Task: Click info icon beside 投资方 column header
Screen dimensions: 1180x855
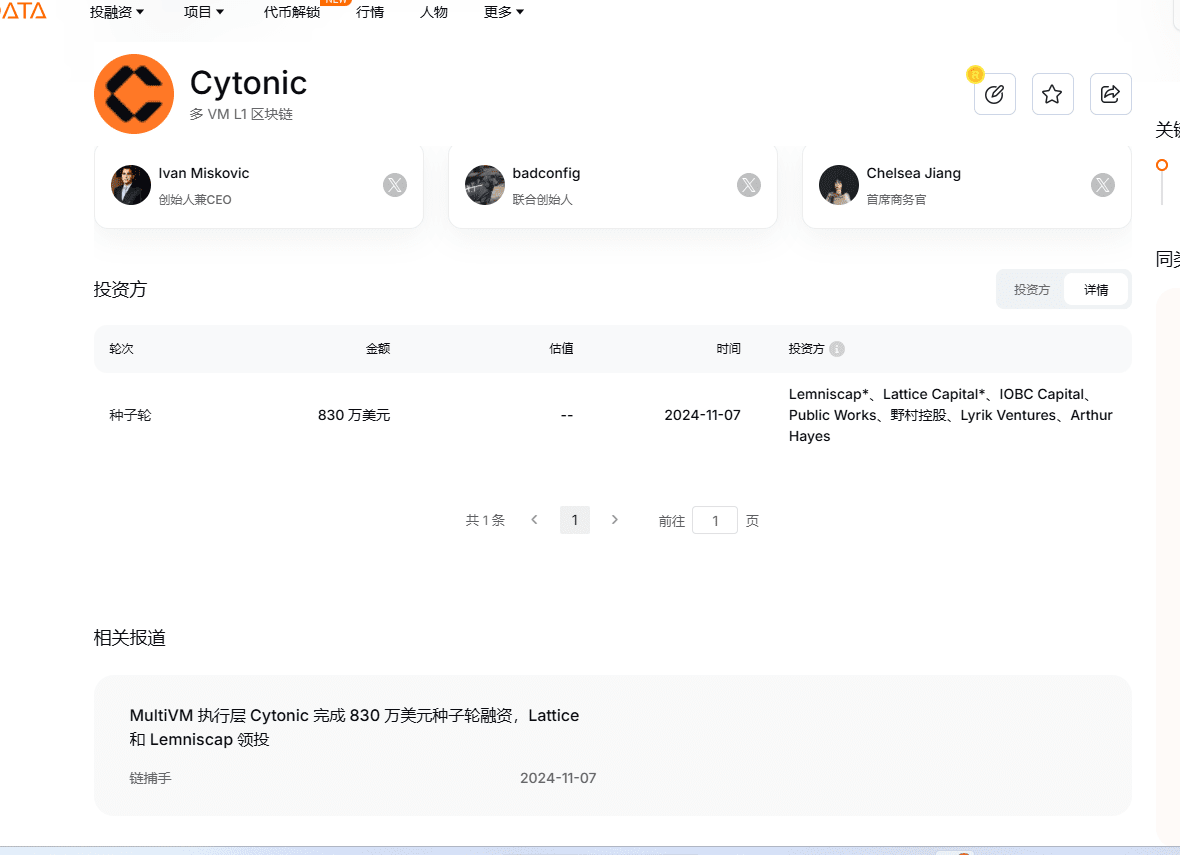Action: pyautogui.click(x=837, y=349)
